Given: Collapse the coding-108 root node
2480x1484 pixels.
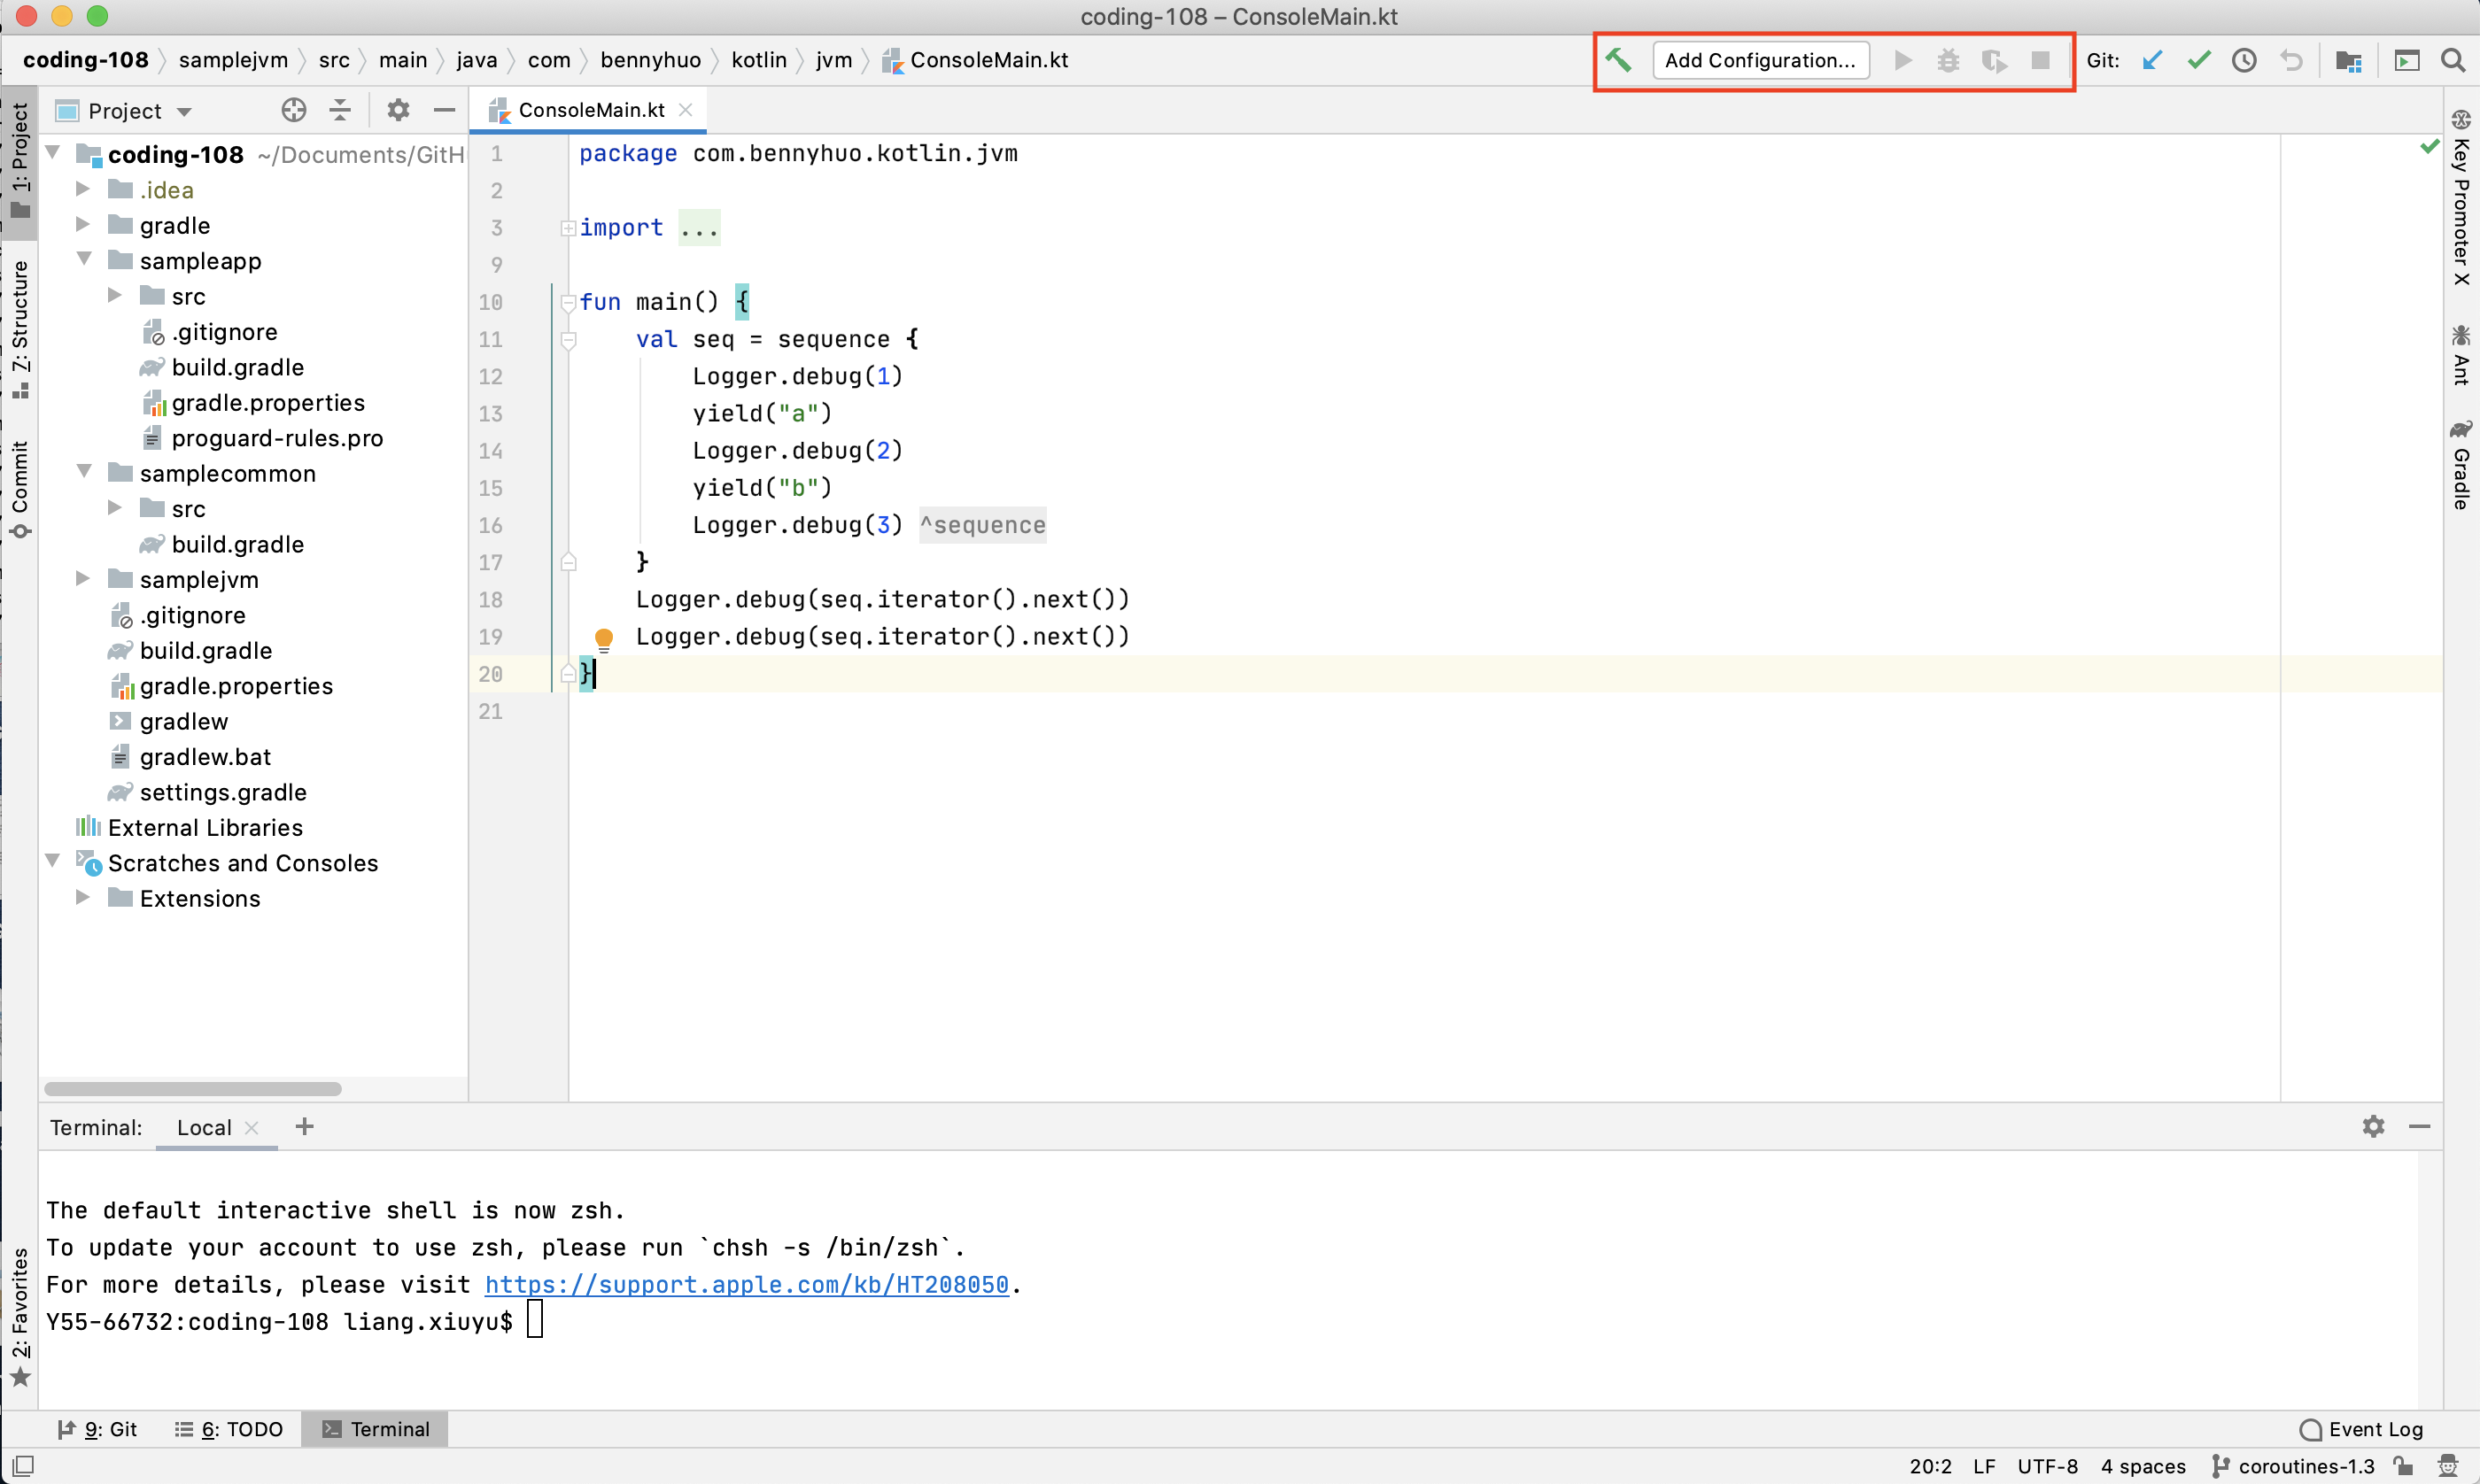Looking at the screenshot, I should click(54, 153).
